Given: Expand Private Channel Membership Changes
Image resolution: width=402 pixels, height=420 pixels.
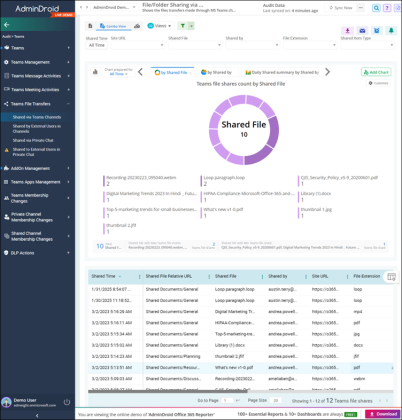Looking at the screenshot, I should coord(37,217).
